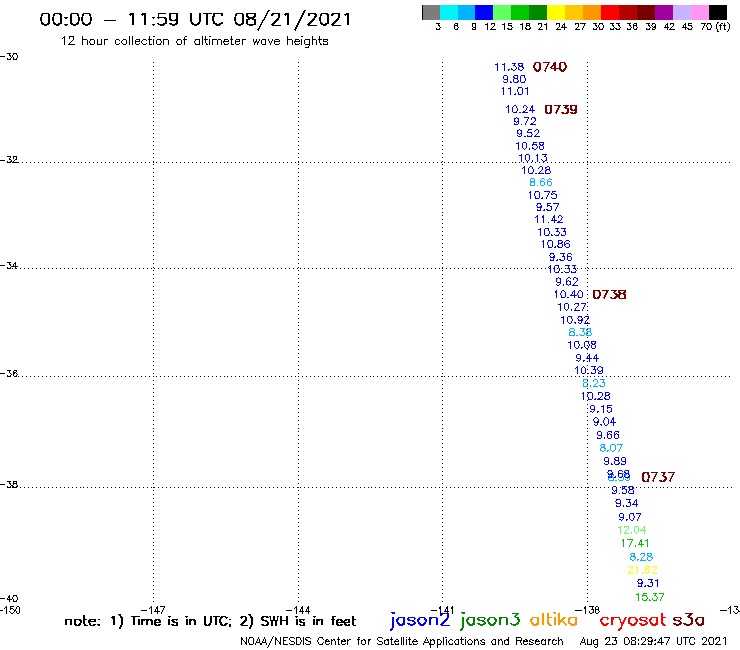Select the lavender swatch in the legend bar

click(681, 12)
